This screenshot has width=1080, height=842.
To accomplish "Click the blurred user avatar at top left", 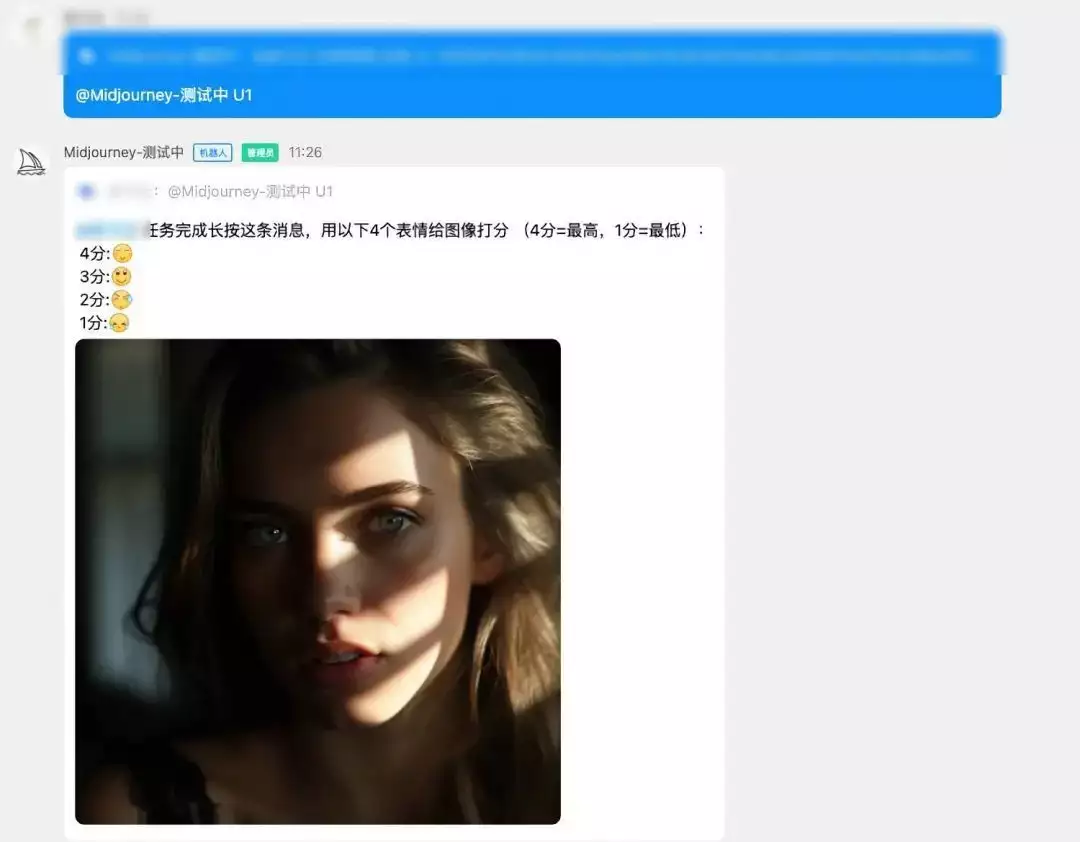I will coord(32,28).
